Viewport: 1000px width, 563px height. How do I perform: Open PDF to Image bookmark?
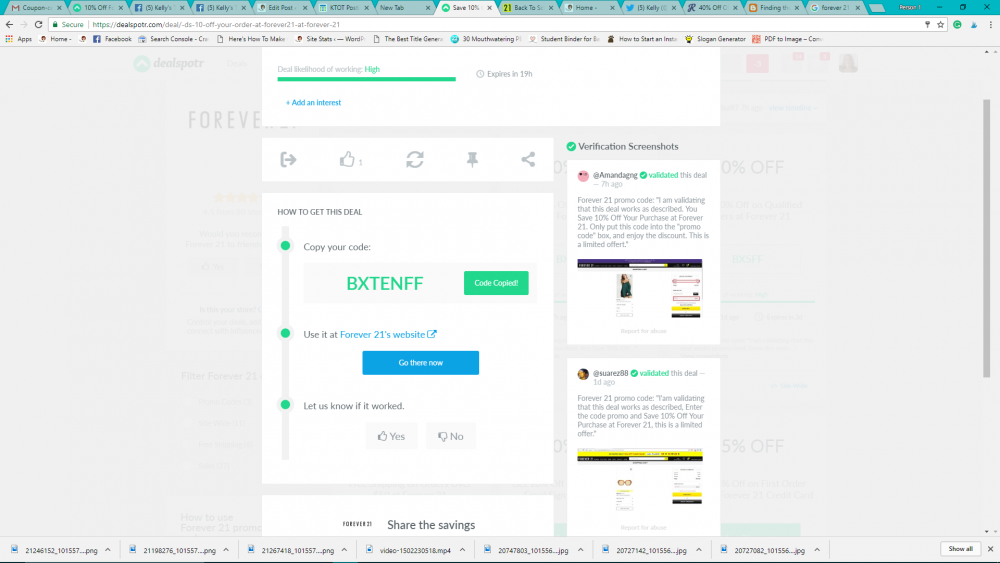[788, 39]
